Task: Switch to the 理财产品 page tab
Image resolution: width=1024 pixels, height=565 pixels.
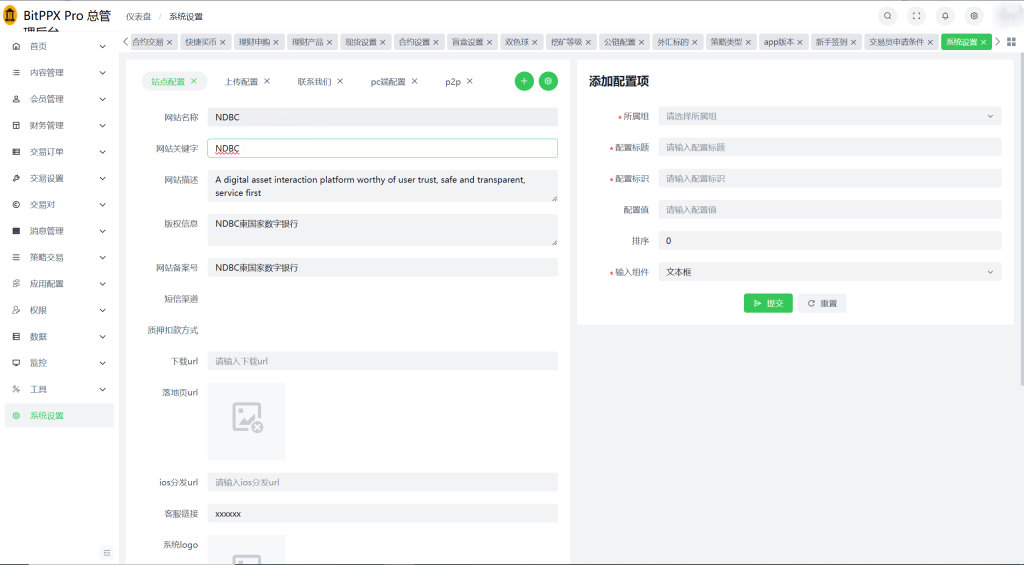Action: (308, 42)
